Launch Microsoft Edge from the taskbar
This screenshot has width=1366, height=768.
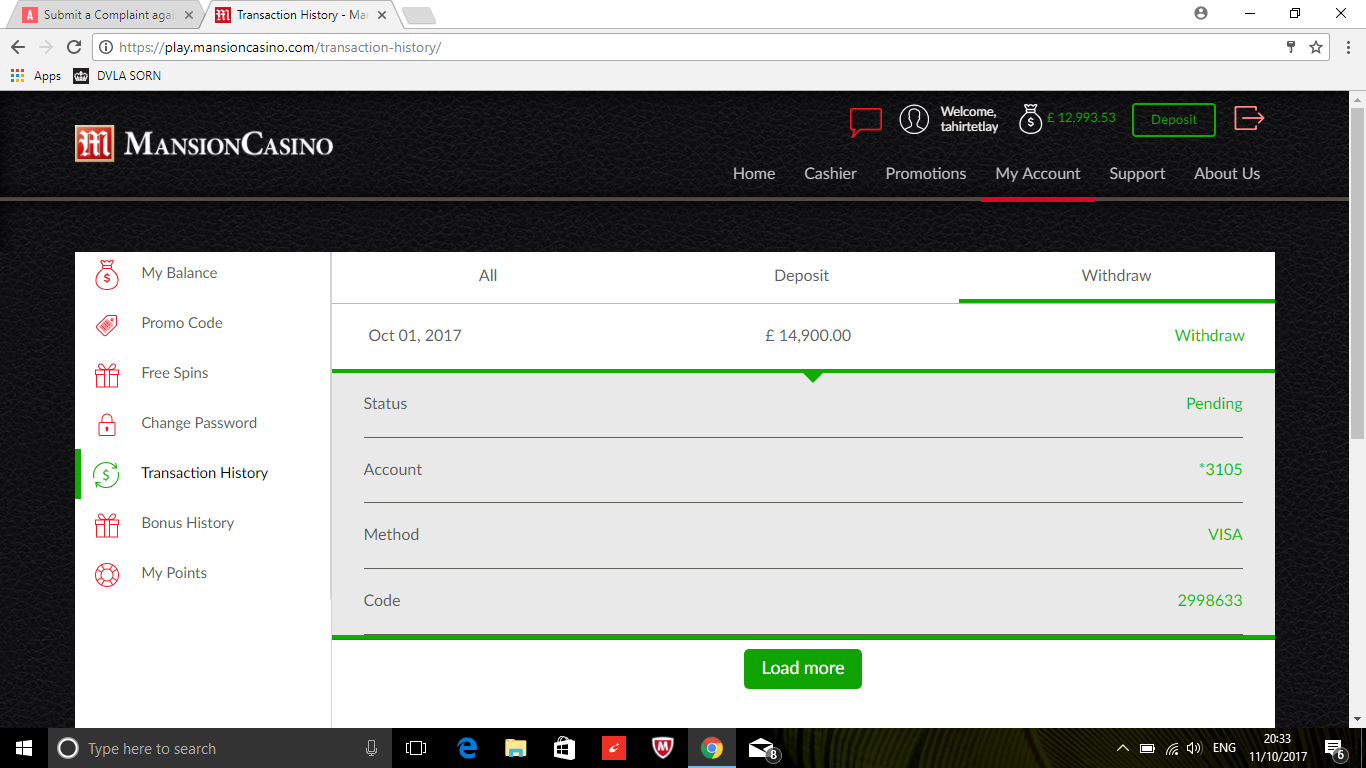tap(467, 748)
